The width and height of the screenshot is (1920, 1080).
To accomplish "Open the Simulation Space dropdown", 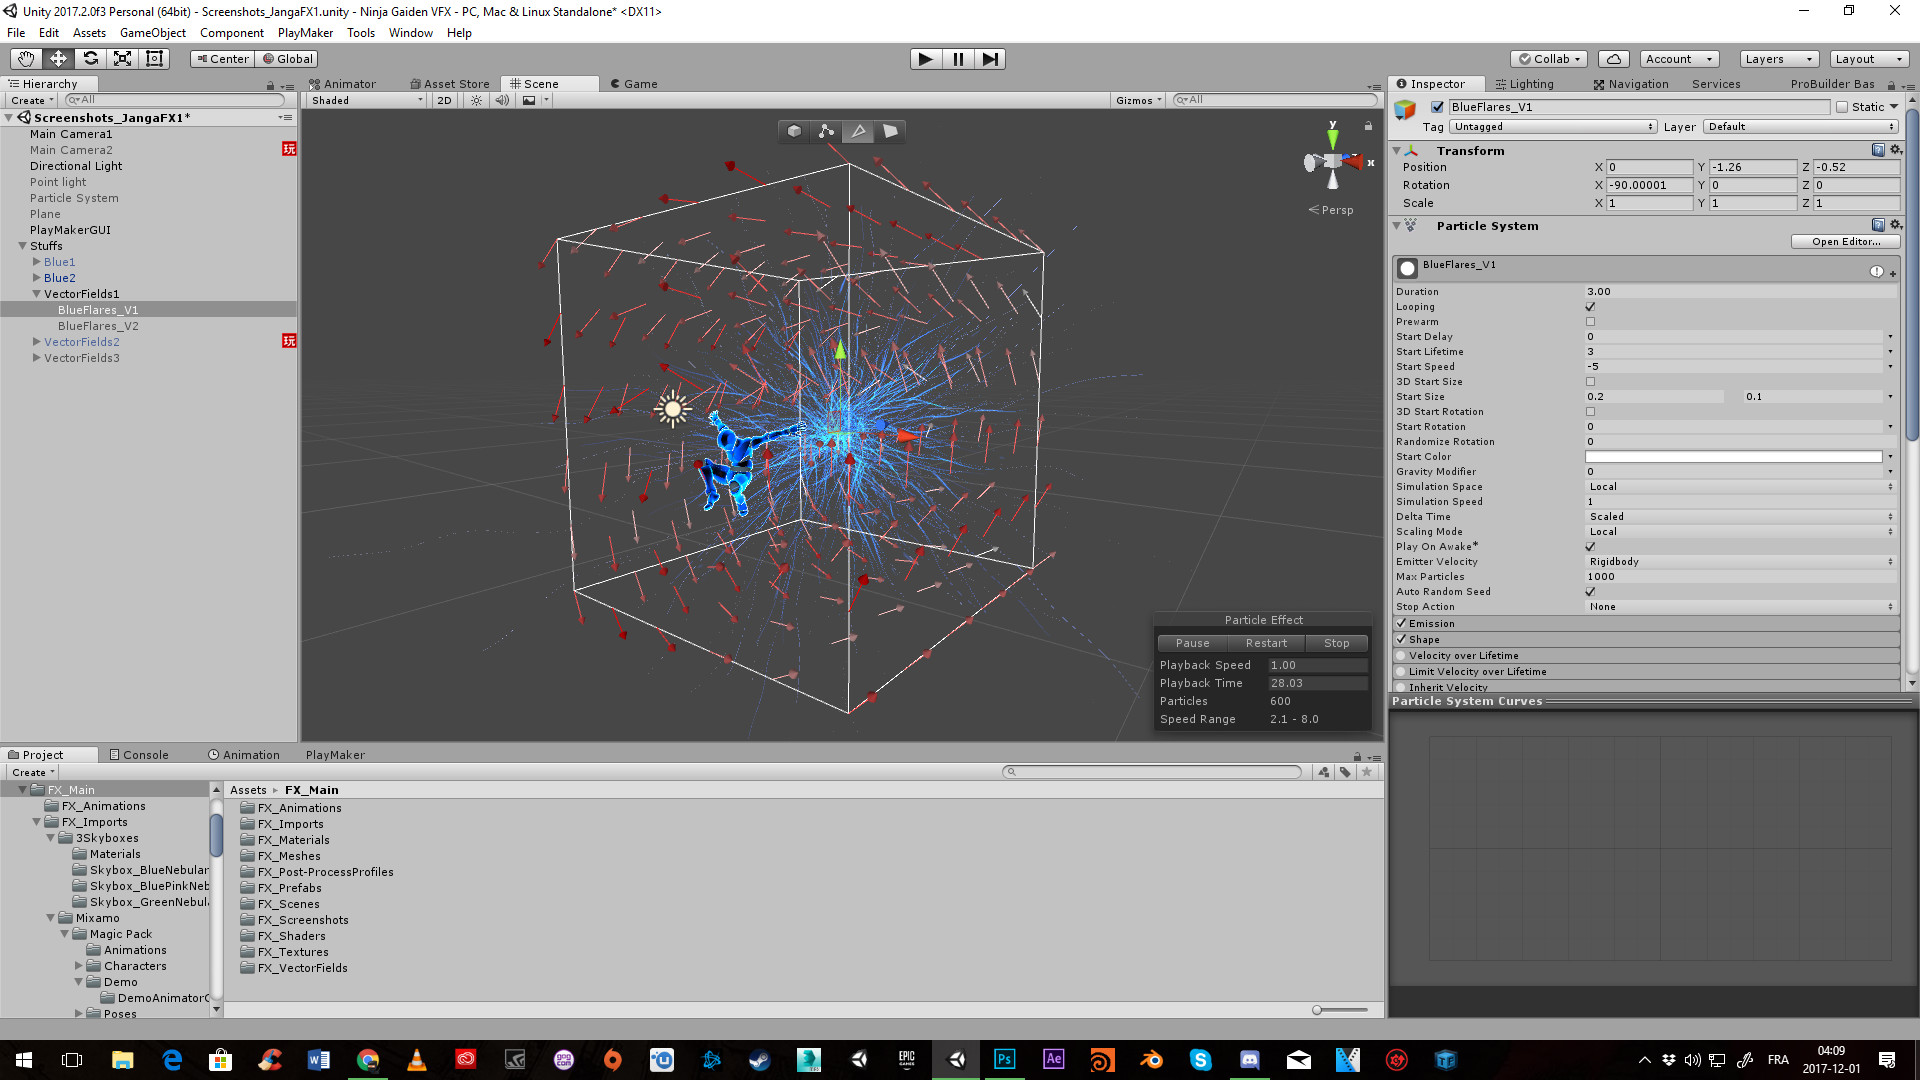I will 1739,487.
